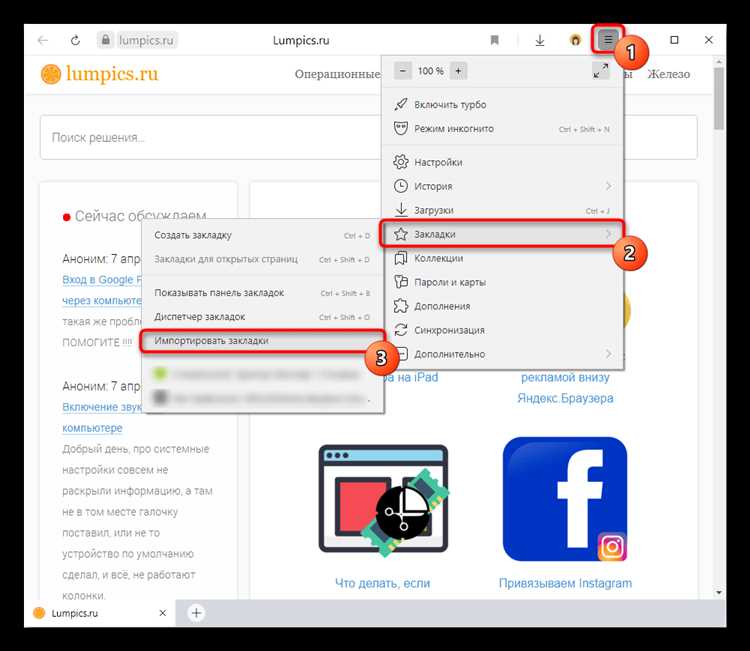Click the passwords and cards icon
Image resolution: width=750 pixels, height=651 pixels.
point(400,282)
